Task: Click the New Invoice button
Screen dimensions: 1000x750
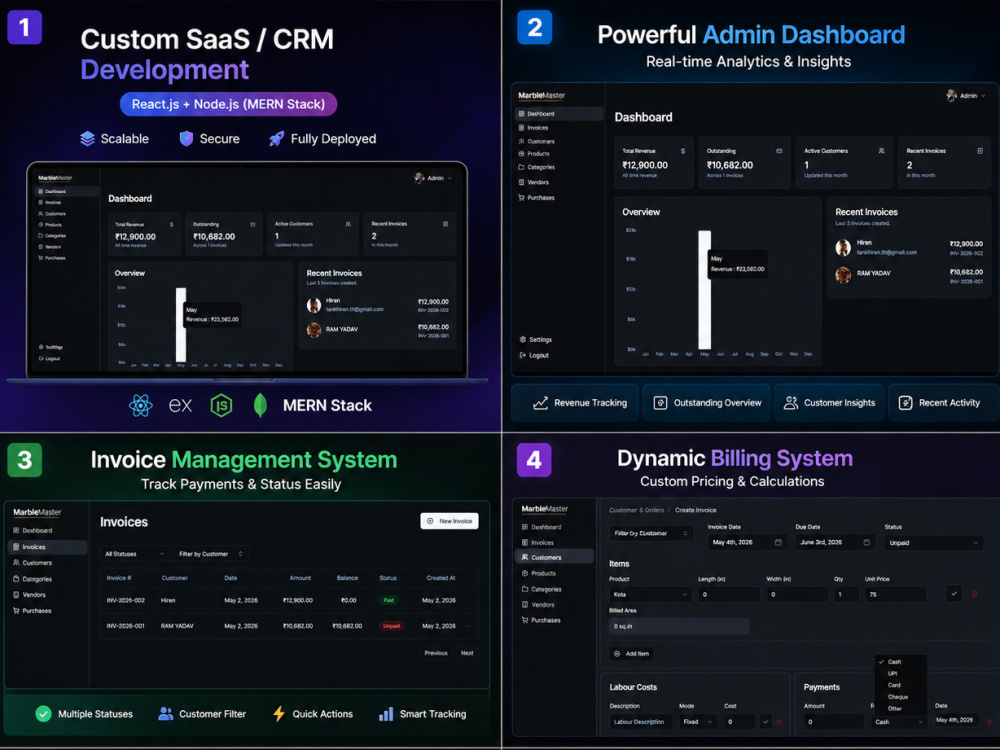Action: click(450, 521)
